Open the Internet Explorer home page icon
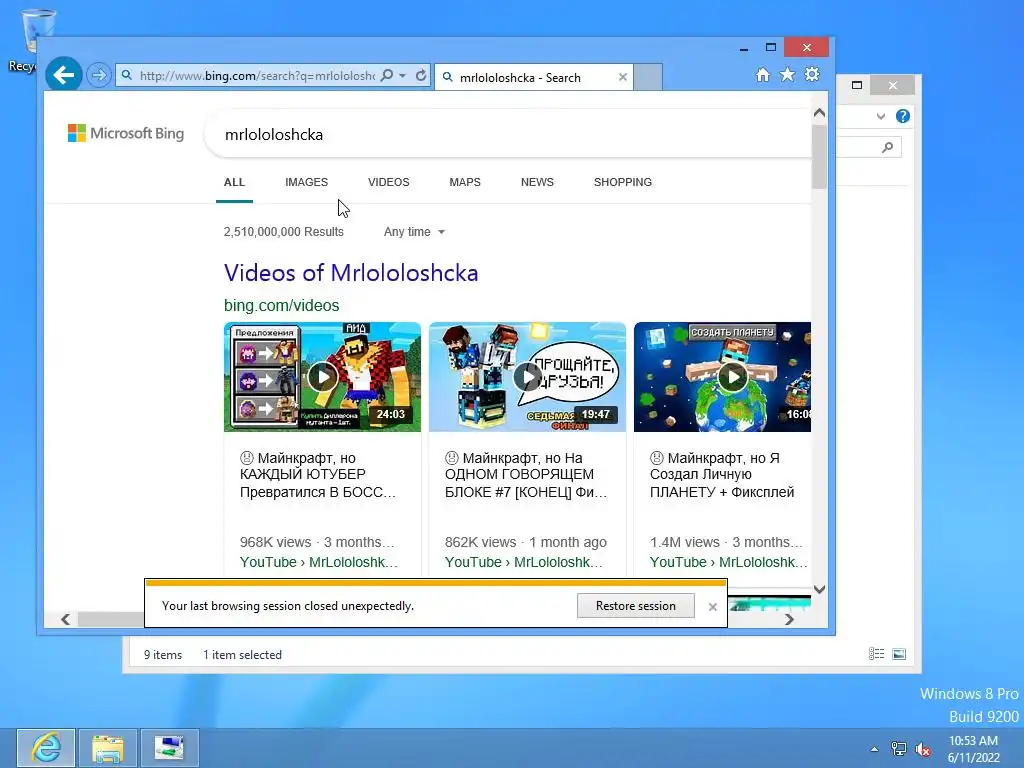Viewport: 1024px width, 768px height. coord(763,74)
